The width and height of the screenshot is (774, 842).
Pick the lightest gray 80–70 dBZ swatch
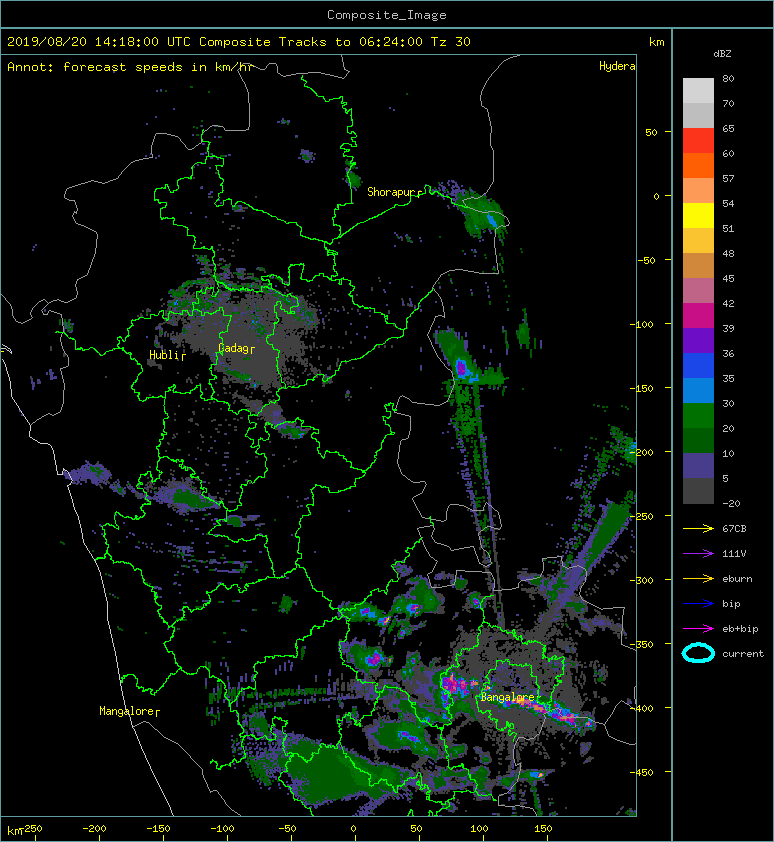tap(698, 91)
